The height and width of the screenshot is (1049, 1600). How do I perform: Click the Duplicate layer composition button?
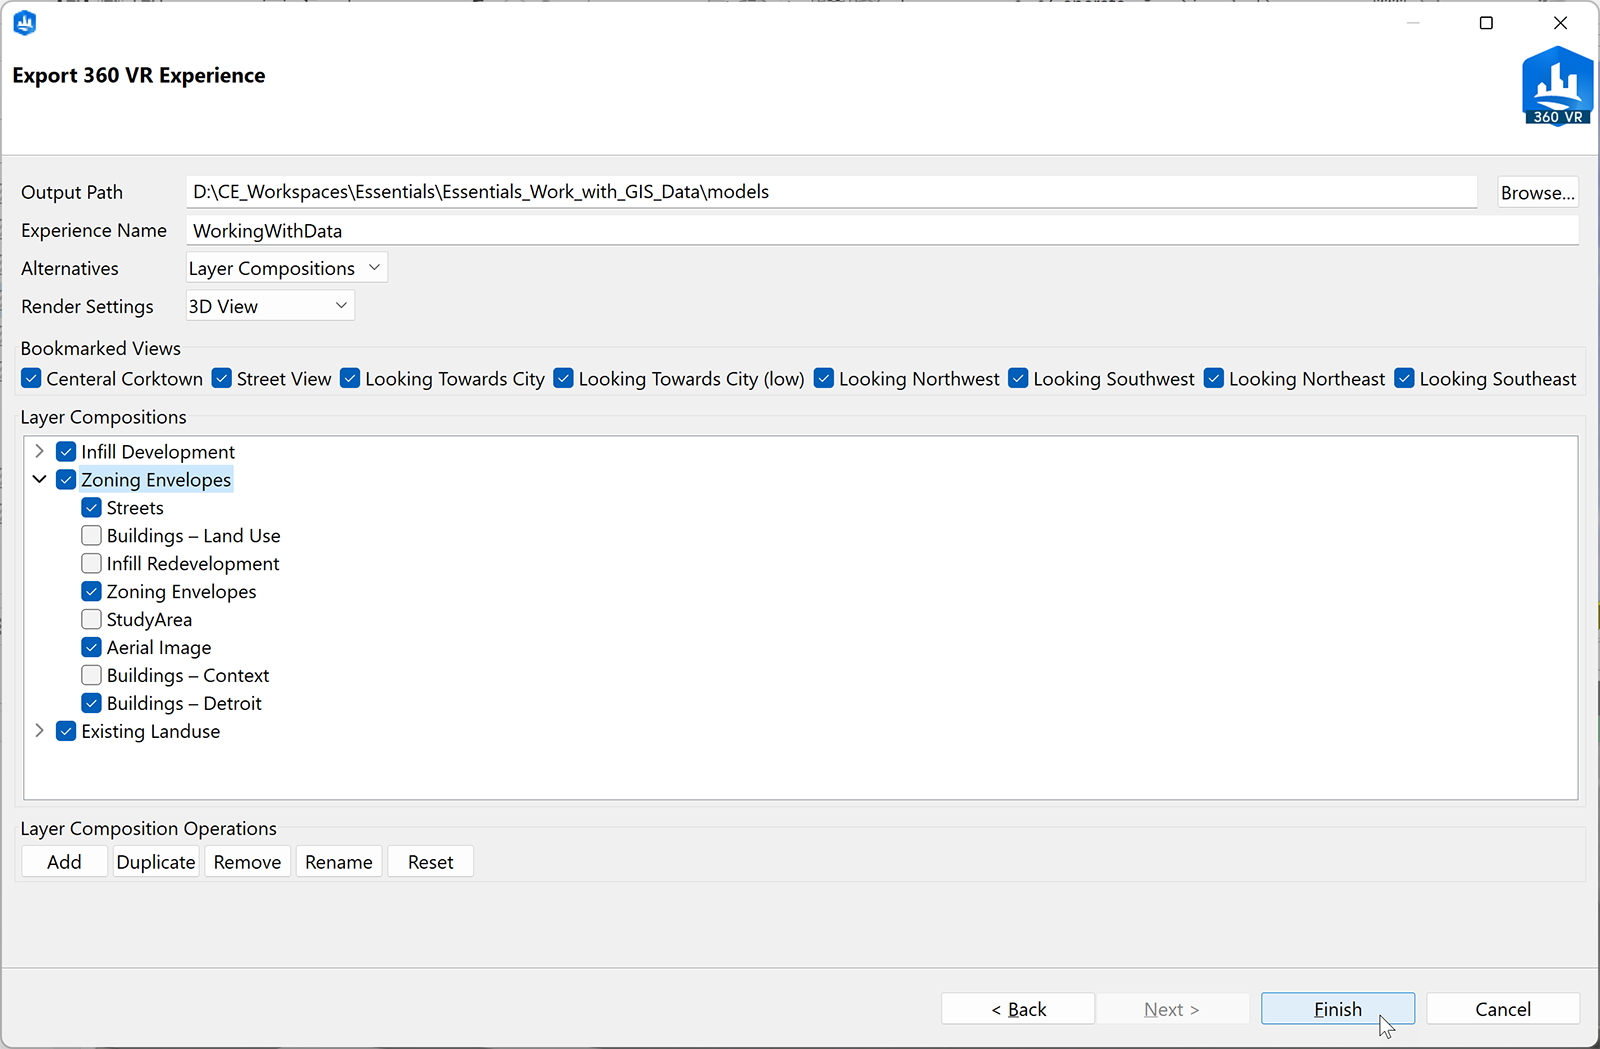156,862
